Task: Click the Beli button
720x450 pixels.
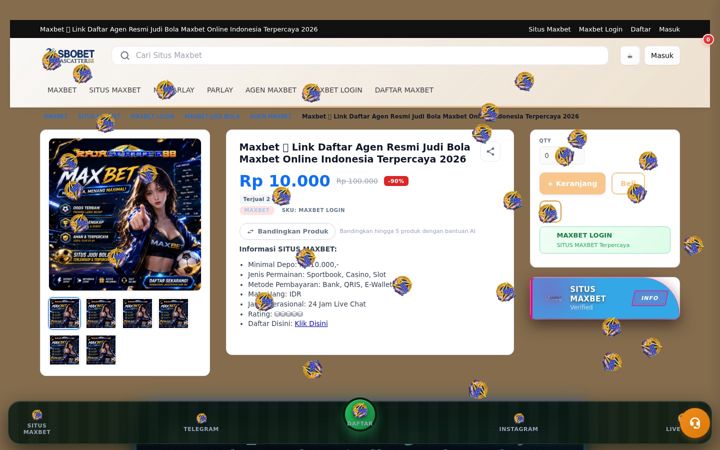Action: click(x=628, y=184)
